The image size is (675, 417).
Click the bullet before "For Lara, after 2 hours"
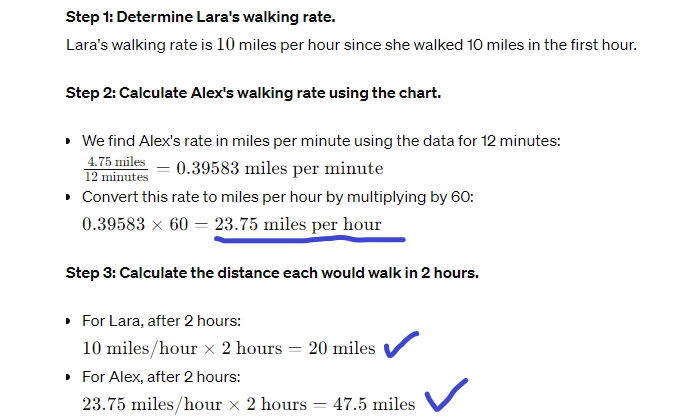pyautogui.click(x=68, y=322)
